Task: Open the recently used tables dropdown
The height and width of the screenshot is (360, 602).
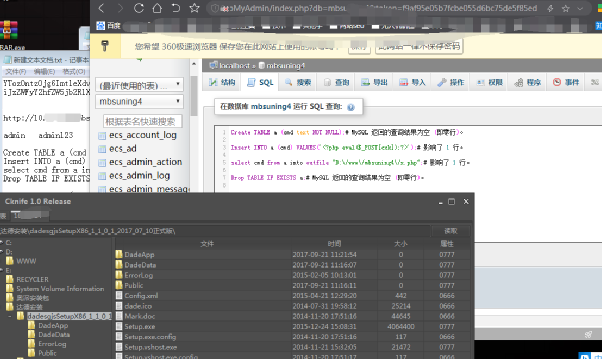Action: 139,85
